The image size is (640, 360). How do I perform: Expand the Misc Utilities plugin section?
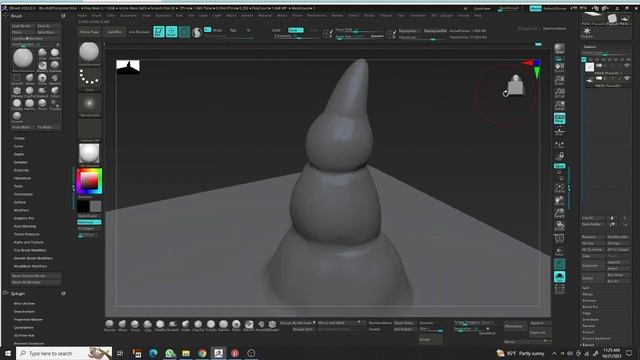(24, 304)
